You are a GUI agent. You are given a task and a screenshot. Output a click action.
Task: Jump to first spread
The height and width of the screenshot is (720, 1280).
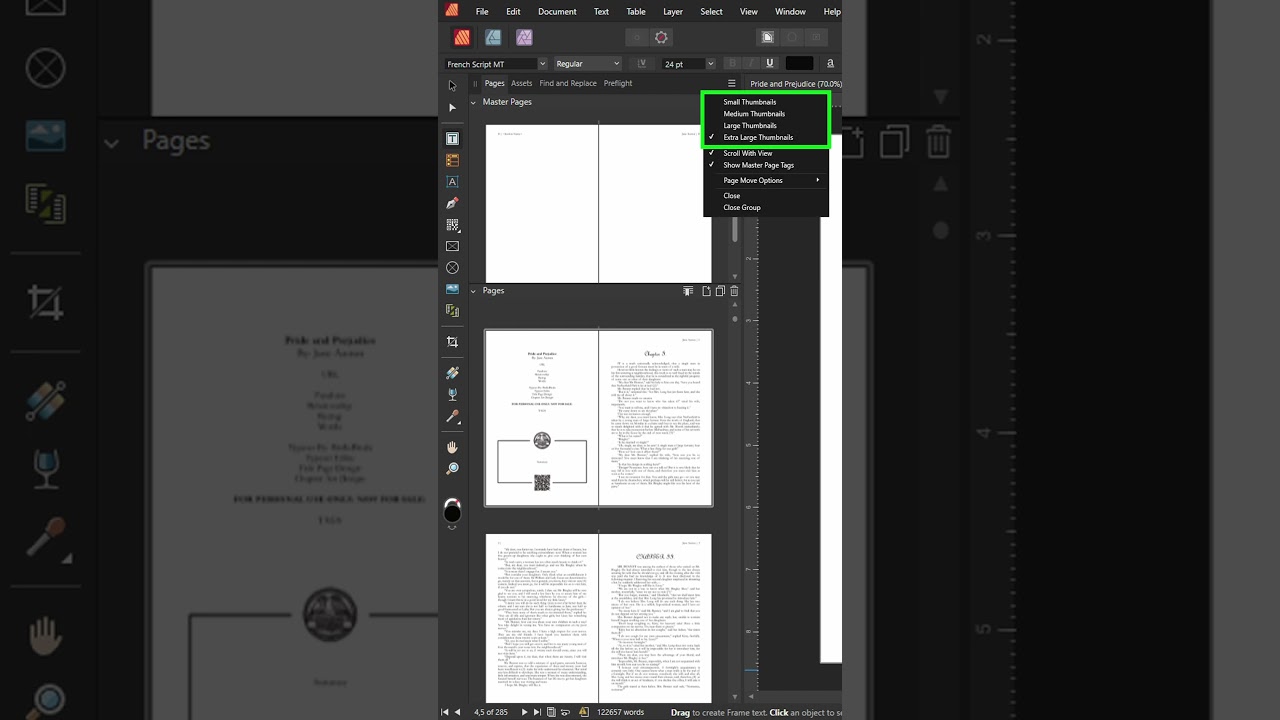click(446, 712)
